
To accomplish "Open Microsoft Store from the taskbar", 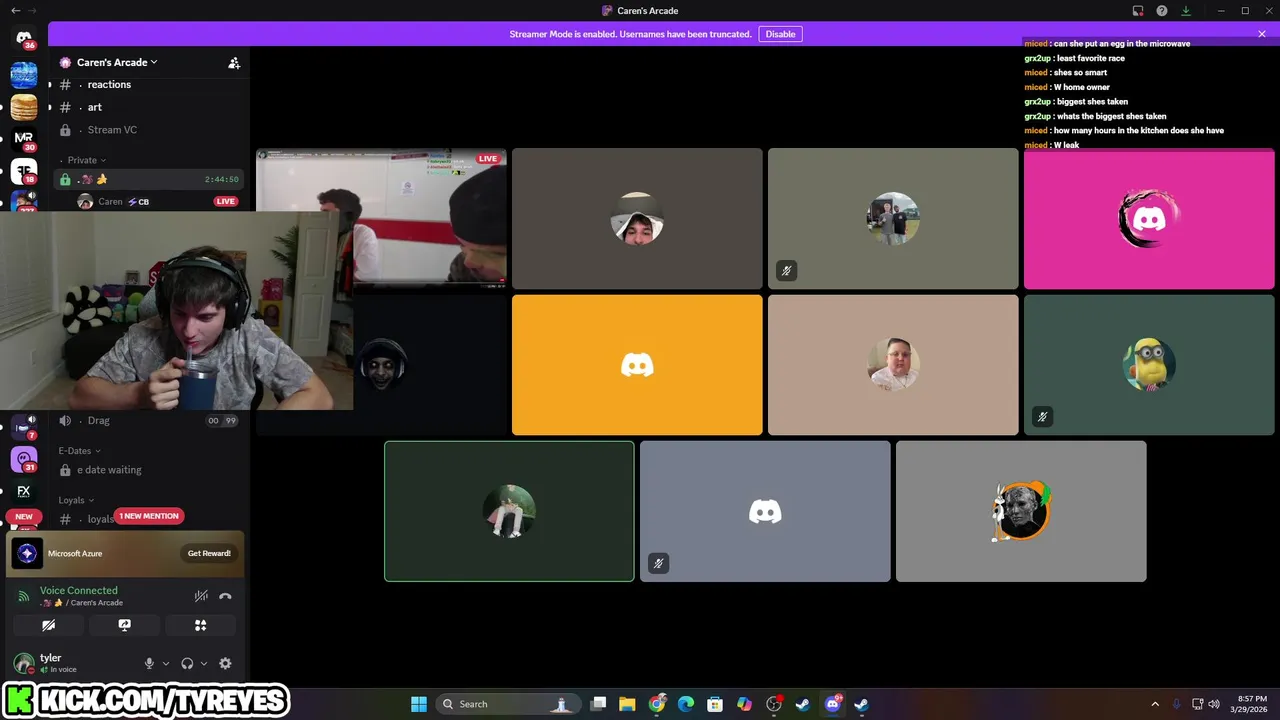I will [x=715, y=704].
